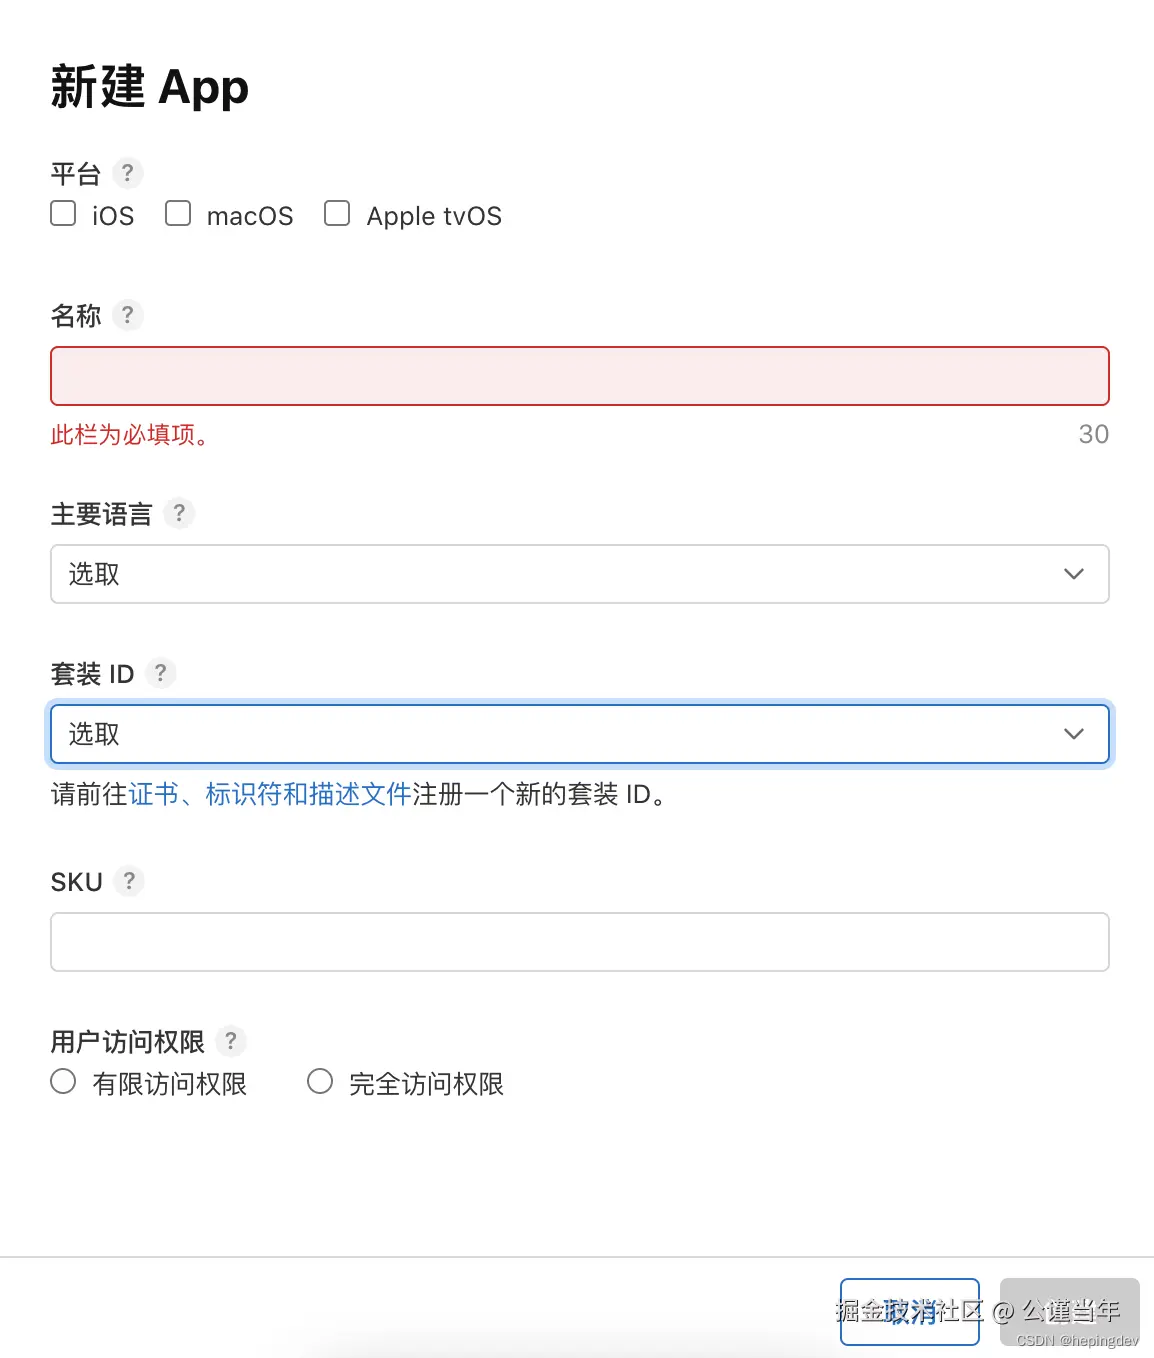Select the 有限访问权限 radio button
1154x1358 pixels.
[63, 1081]
